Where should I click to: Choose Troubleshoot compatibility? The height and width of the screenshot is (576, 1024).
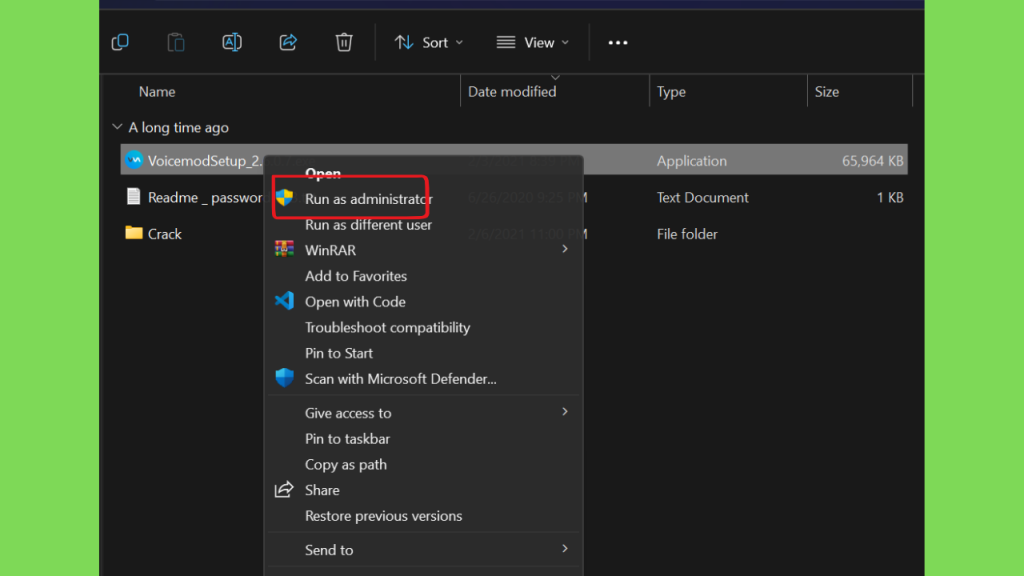point(387,327)
